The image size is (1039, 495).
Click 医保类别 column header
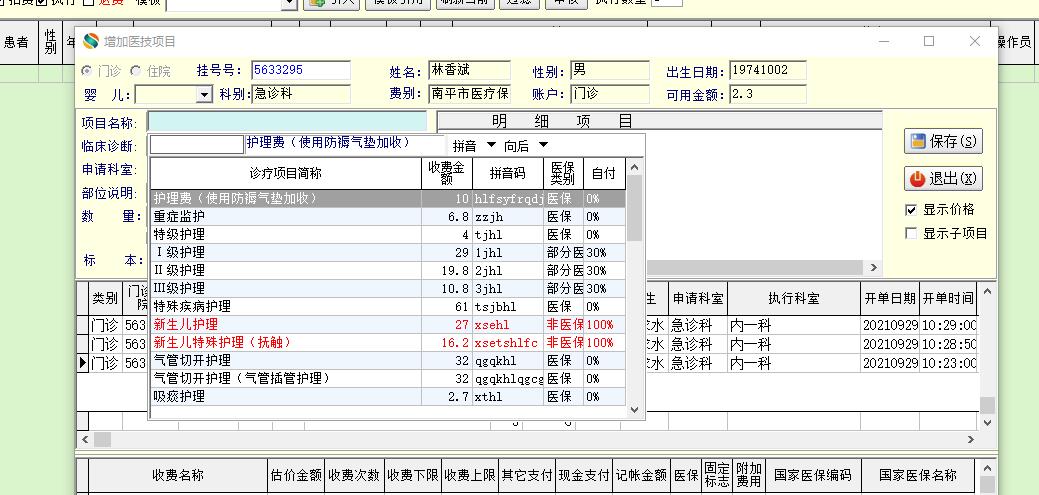pyautogui.click(x=563, y=174)
